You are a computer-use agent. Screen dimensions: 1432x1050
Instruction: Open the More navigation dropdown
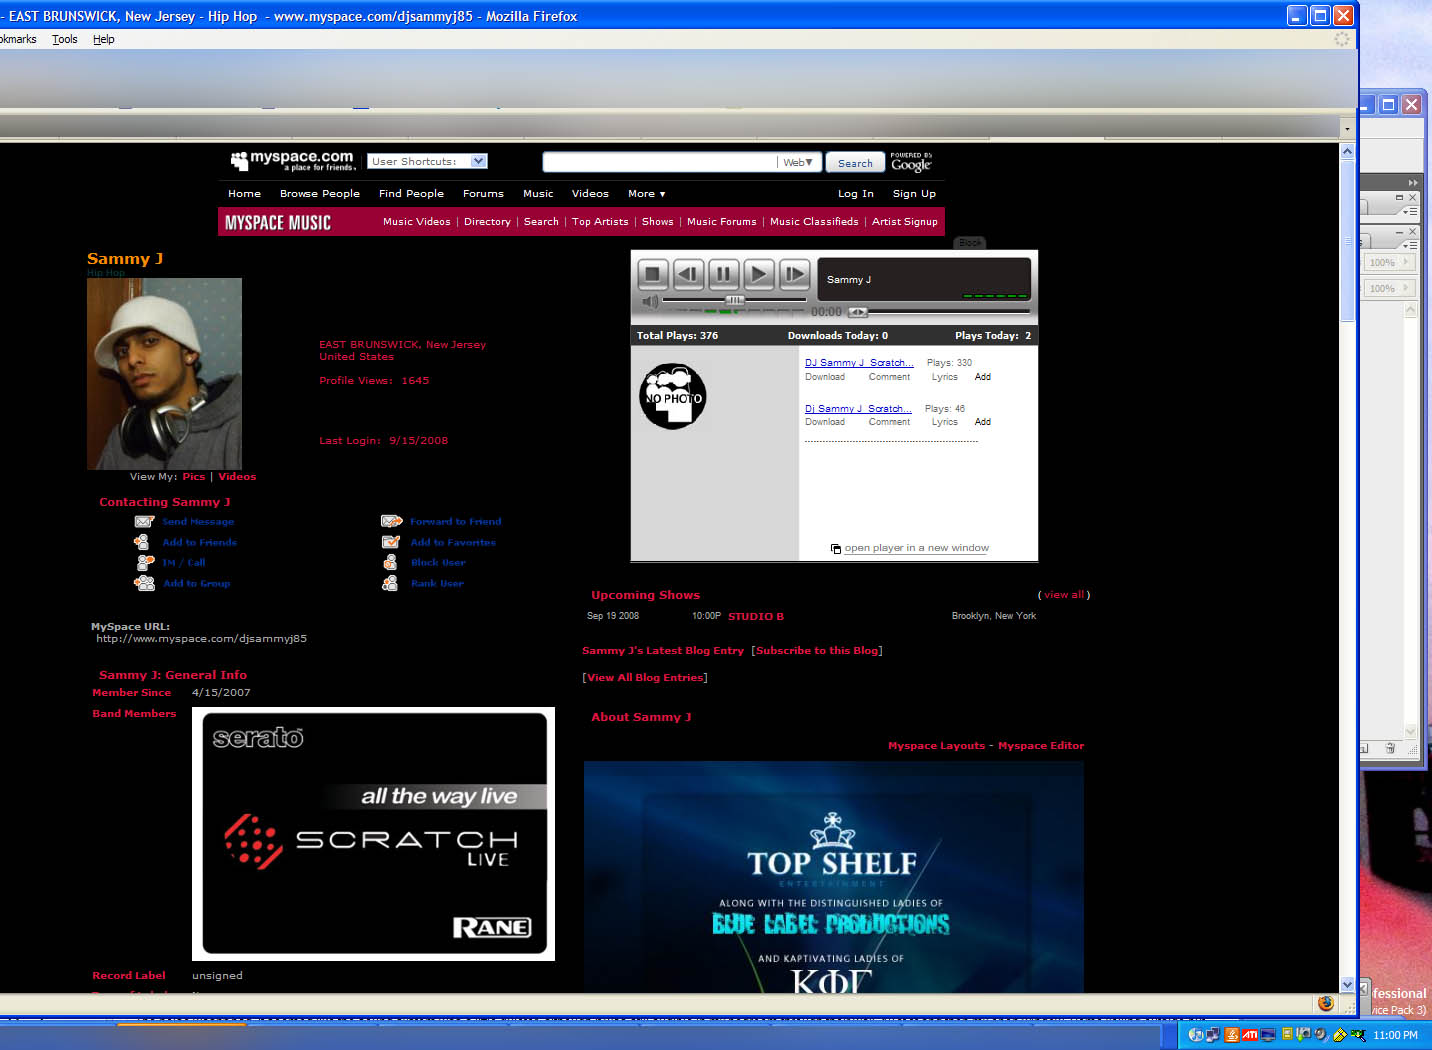tap(646, 194)
